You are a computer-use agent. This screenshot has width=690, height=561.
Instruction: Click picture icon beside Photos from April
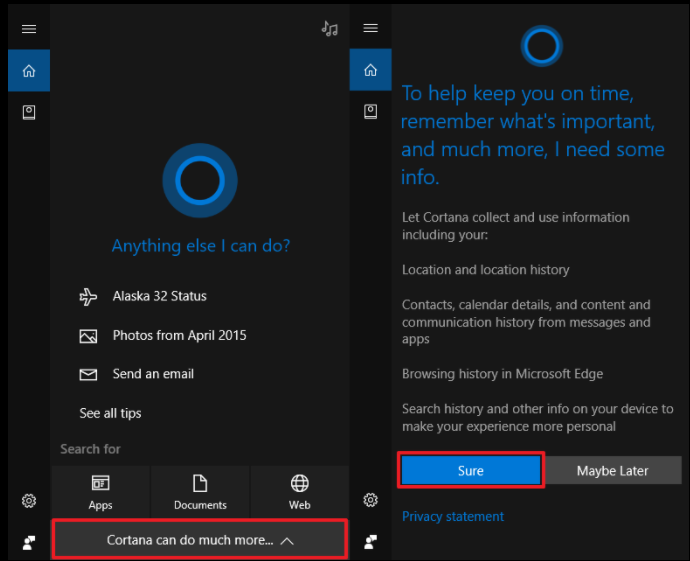pos(88,336)
